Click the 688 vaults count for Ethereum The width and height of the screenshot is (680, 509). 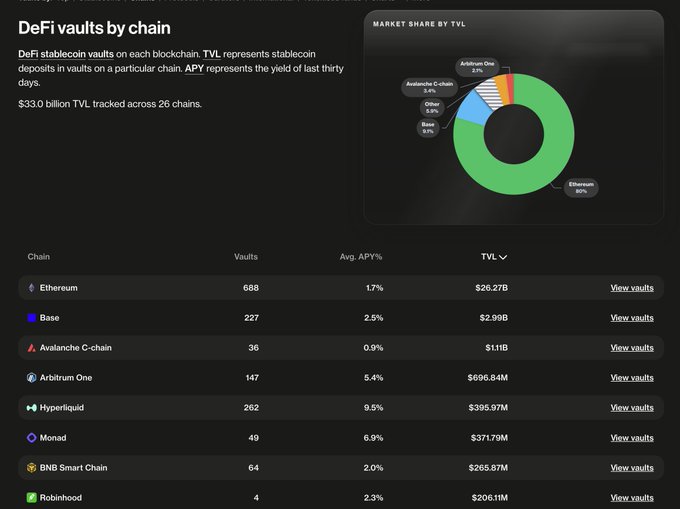[x=251, y=288]
